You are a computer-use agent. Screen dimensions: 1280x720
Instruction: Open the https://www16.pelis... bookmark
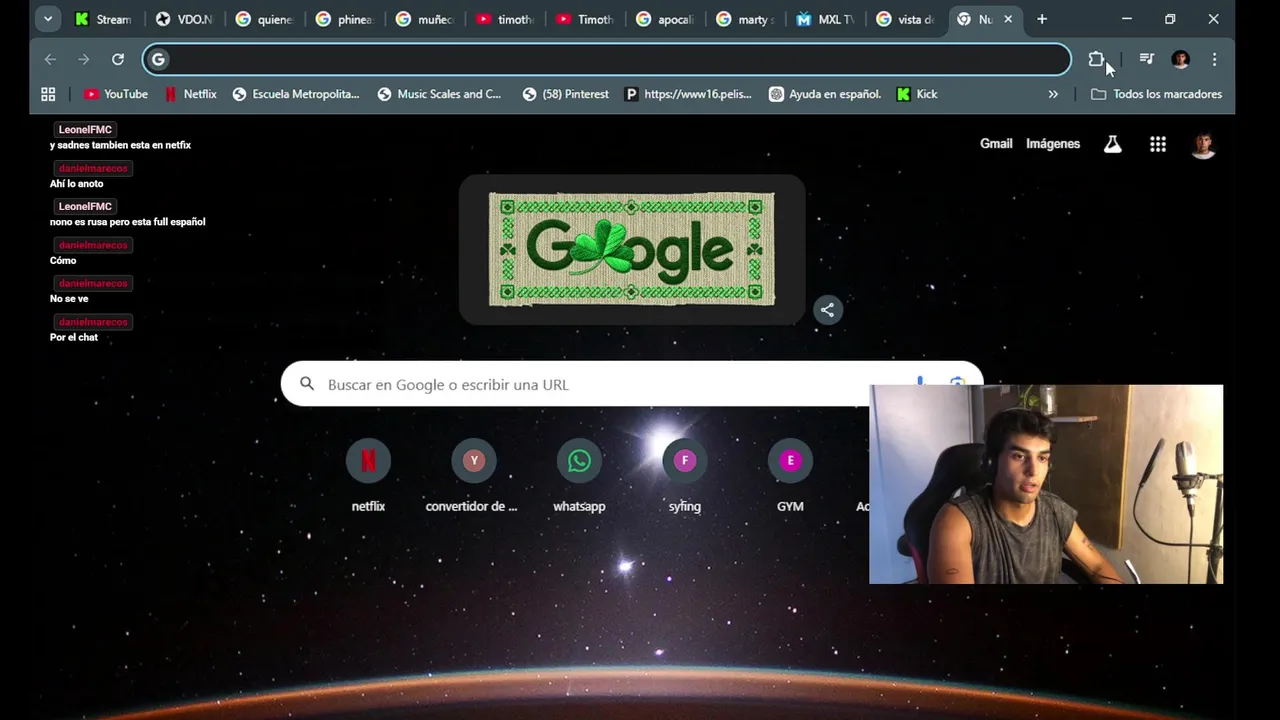tap(688, 94)
